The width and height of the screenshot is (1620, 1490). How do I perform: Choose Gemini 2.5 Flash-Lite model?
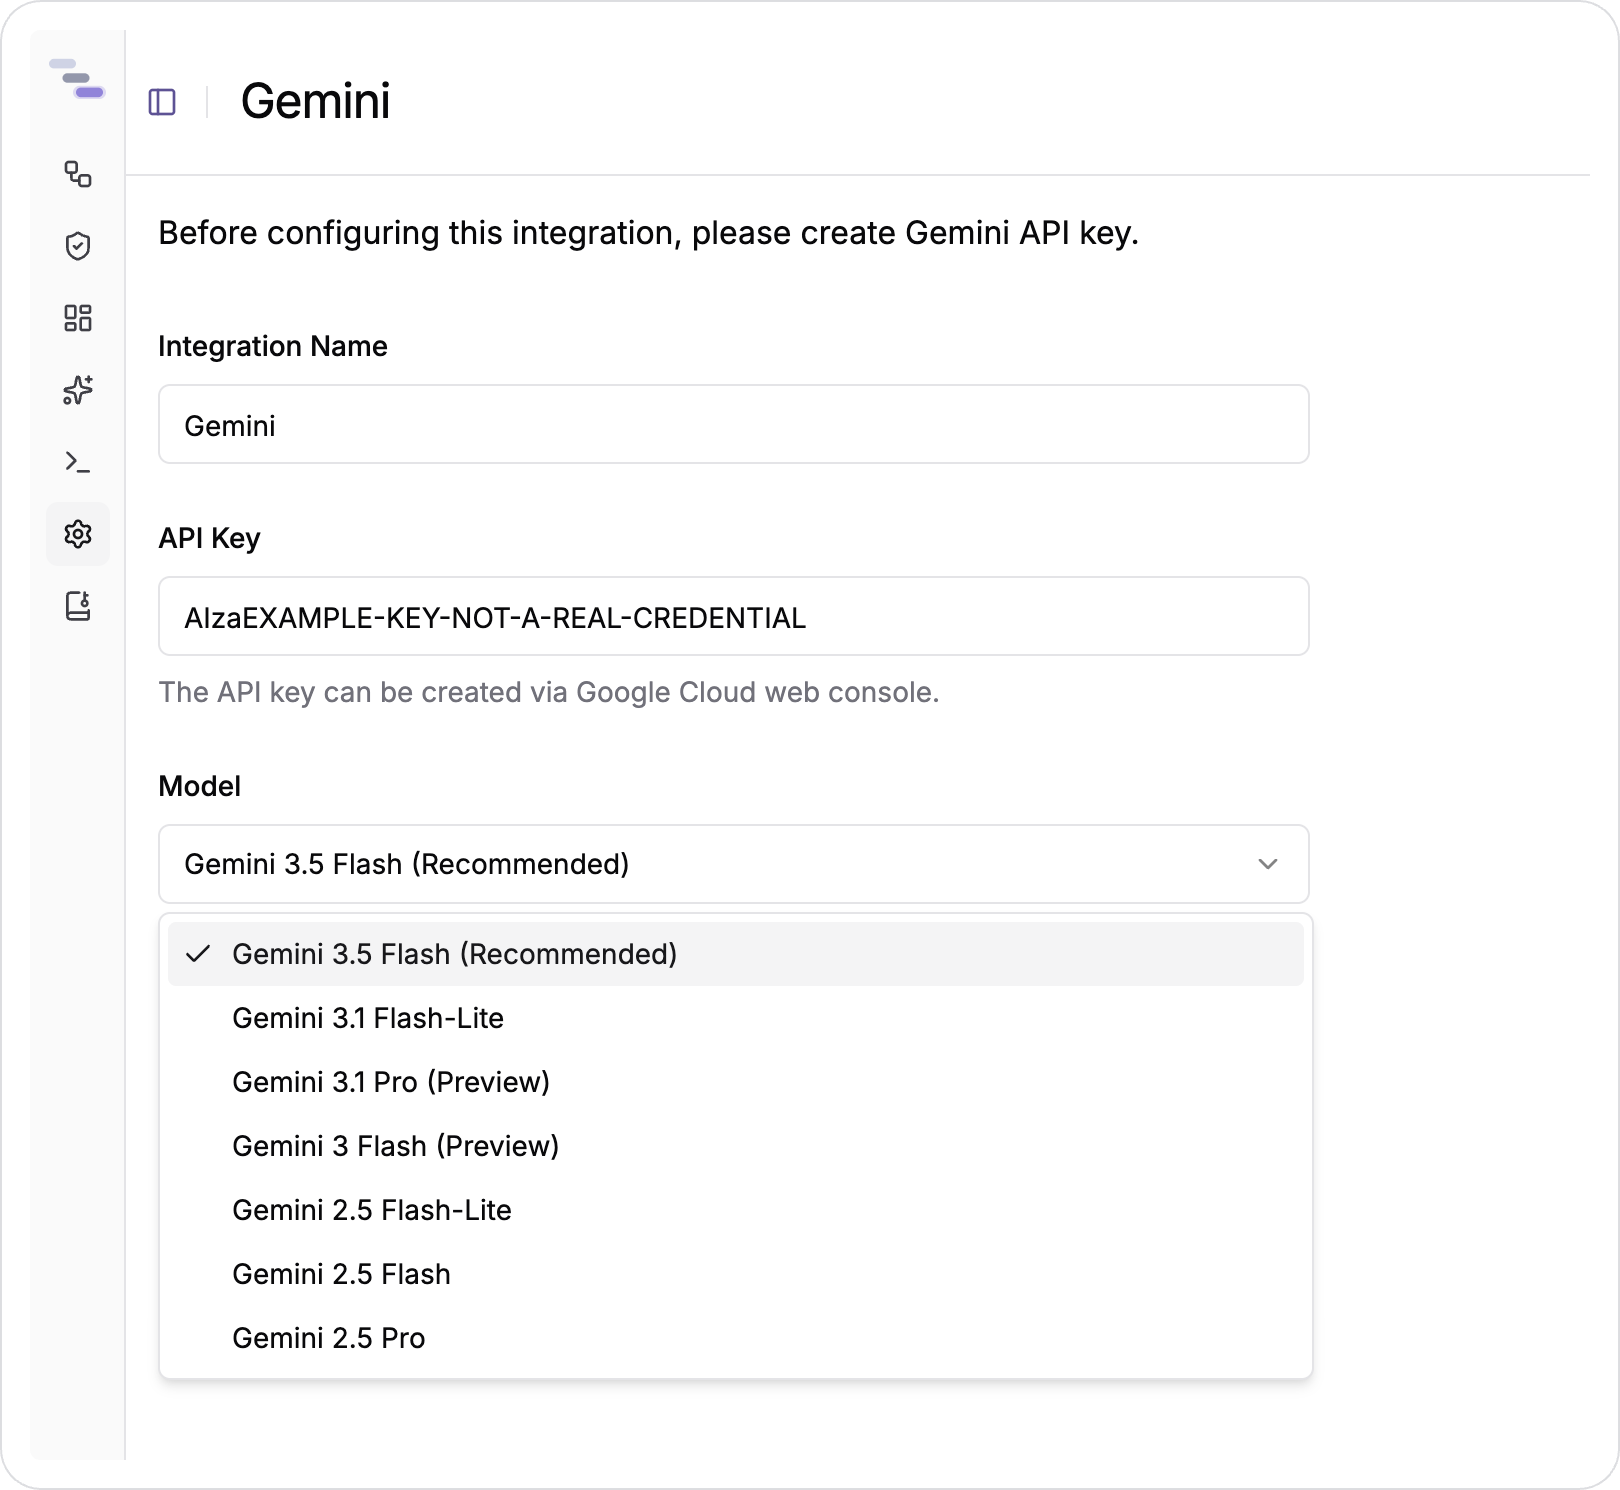pos(736,1210)
